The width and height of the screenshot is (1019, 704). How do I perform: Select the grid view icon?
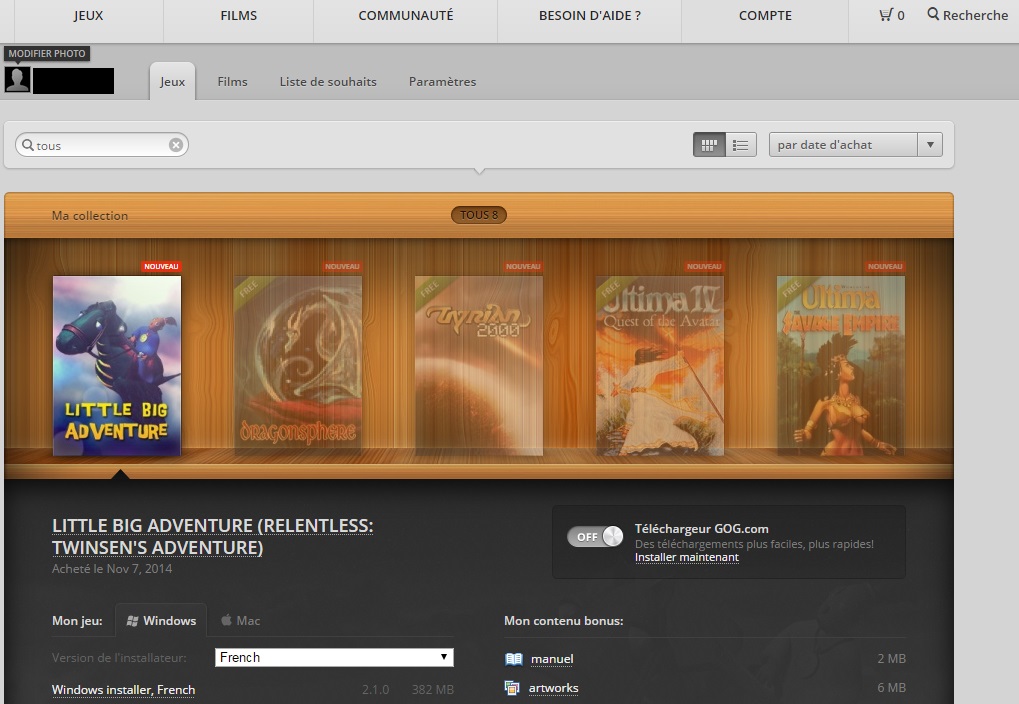tap(709, 144)
